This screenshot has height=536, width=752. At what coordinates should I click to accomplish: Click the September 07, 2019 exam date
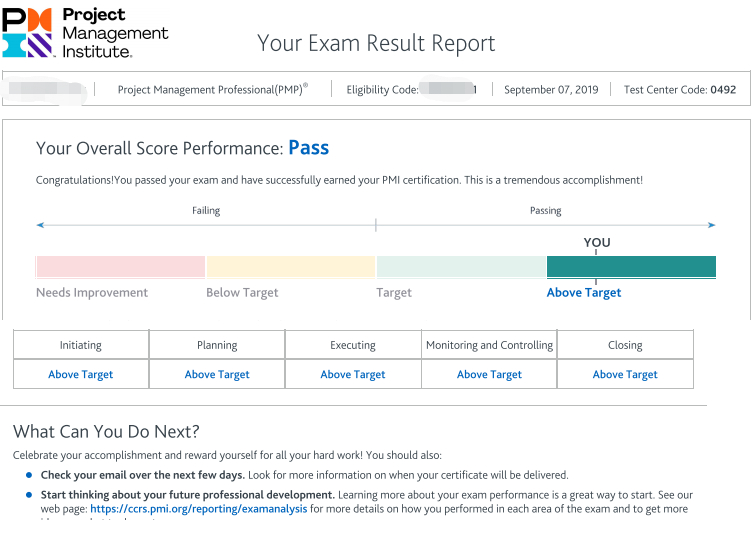(x=551, y=90)
